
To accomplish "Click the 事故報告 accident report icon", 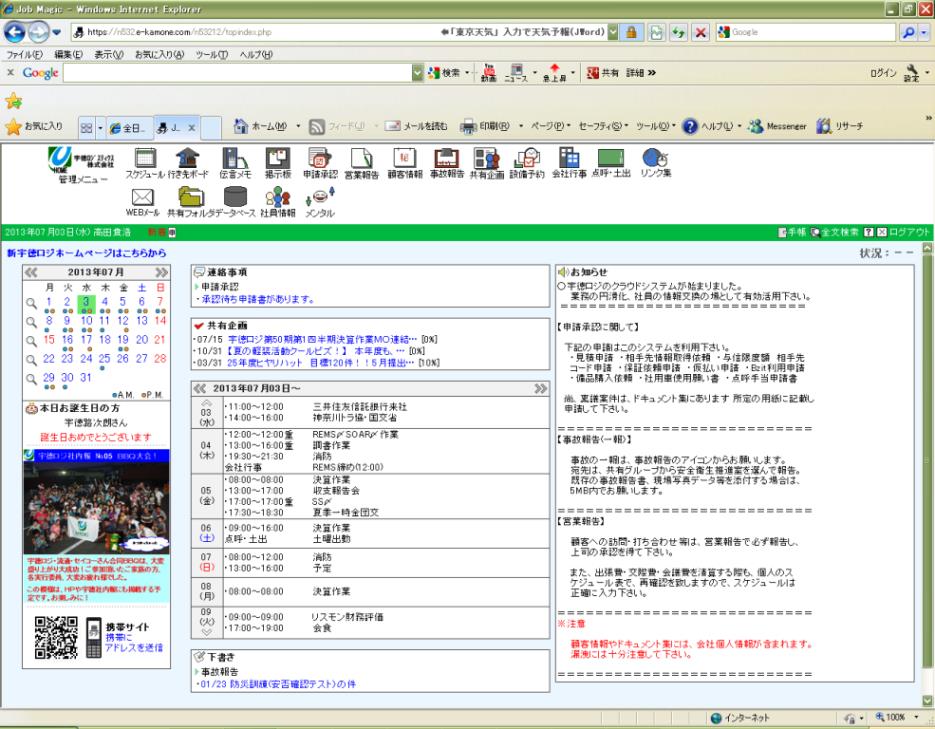I will tap(446, 158).
